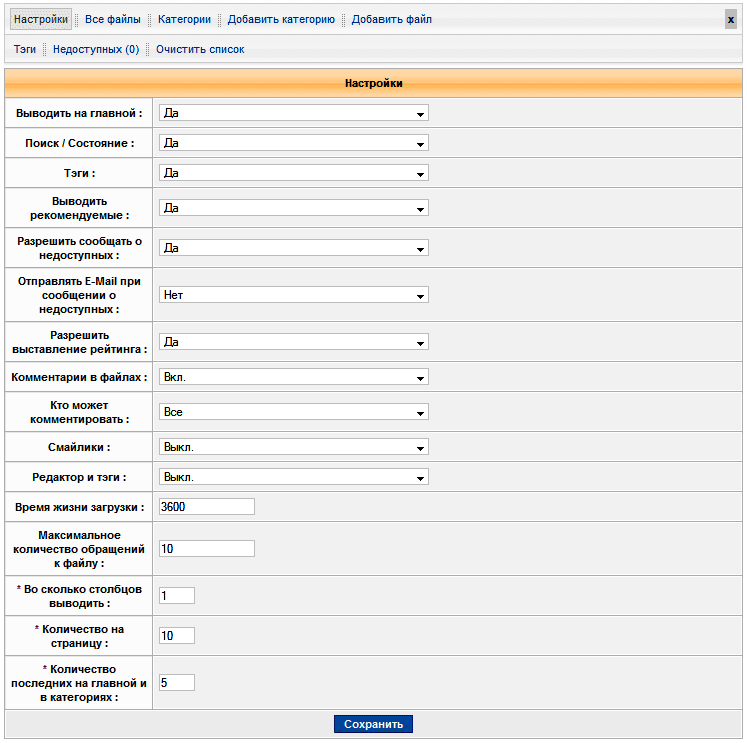Open the Тэги submenu link
This screenshot has width=747, height=743.
click(x=25, y=49)
